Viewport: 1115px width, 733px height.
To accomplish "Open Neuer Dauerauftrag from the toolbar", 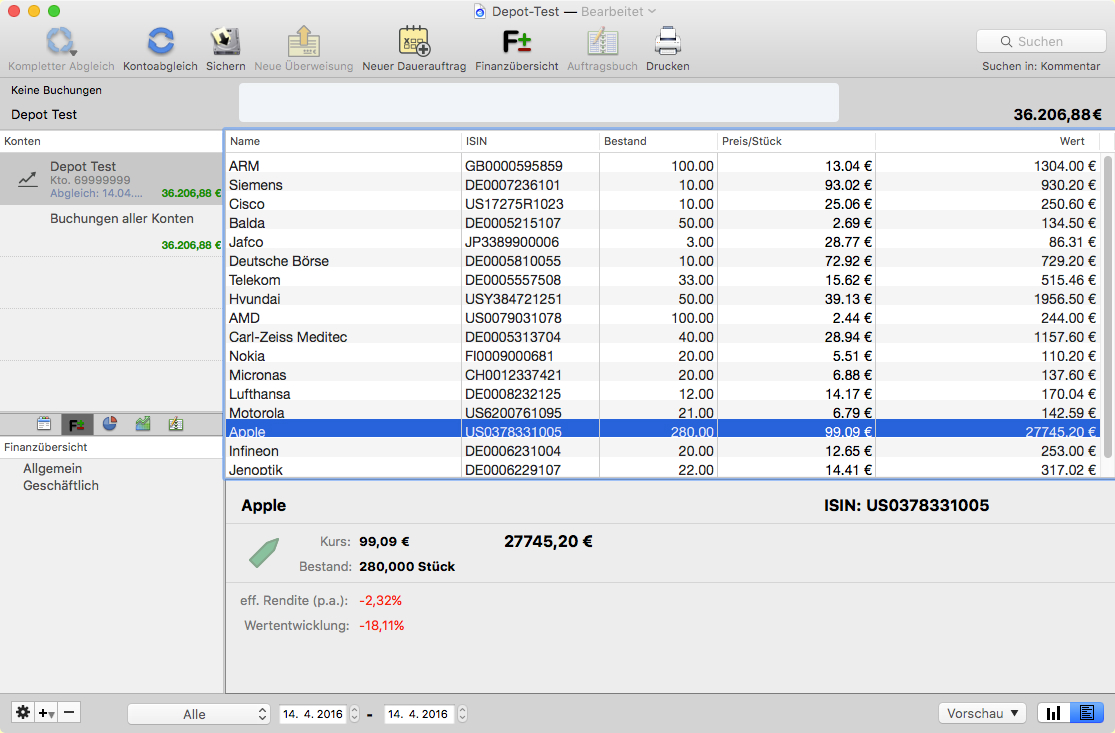I will tap(413, 42).
